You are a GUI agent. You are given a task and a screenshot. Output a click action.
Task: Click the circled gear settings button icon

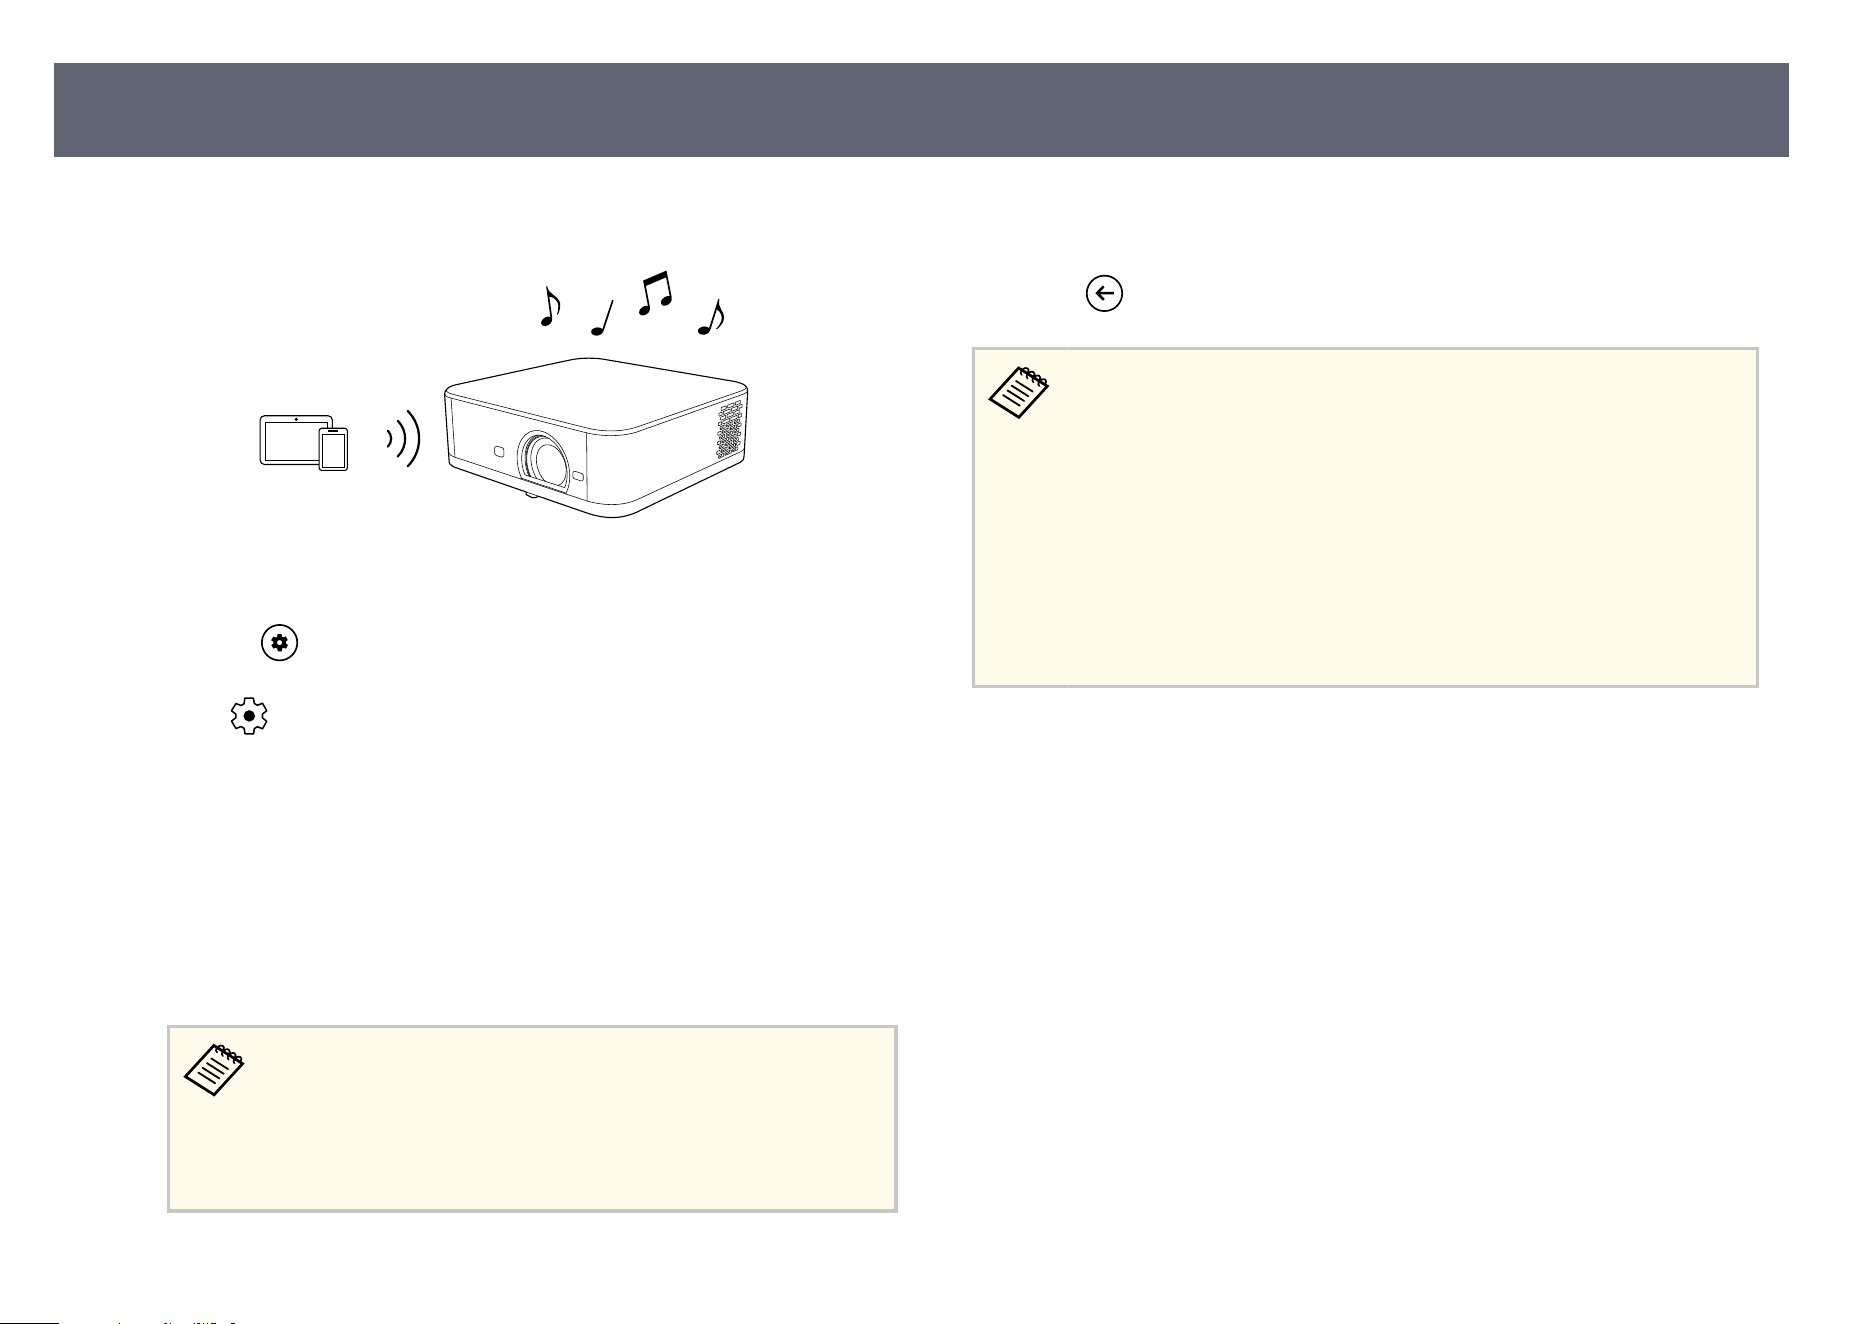pyautogui.click(x=280, y=643)
